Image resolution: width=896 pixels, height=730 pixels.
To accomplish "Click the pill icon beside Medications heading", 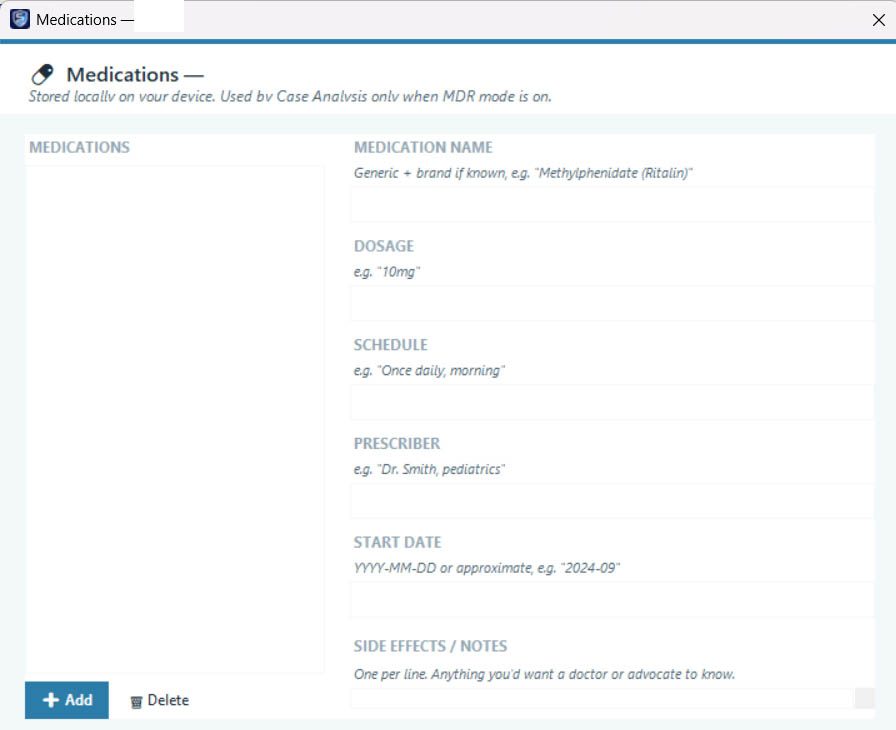I will click(42, 74).
